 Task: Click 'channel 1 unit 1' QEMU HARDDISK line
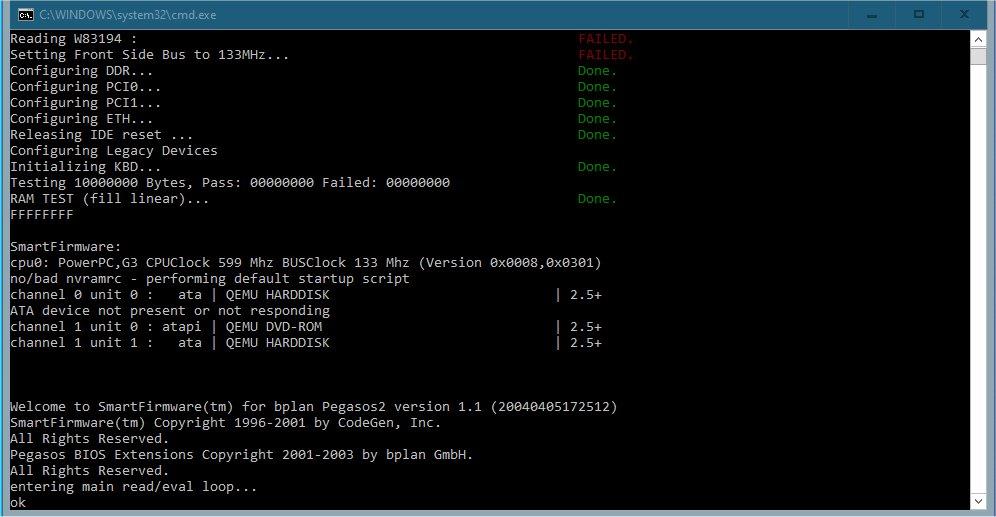(306, 343)
